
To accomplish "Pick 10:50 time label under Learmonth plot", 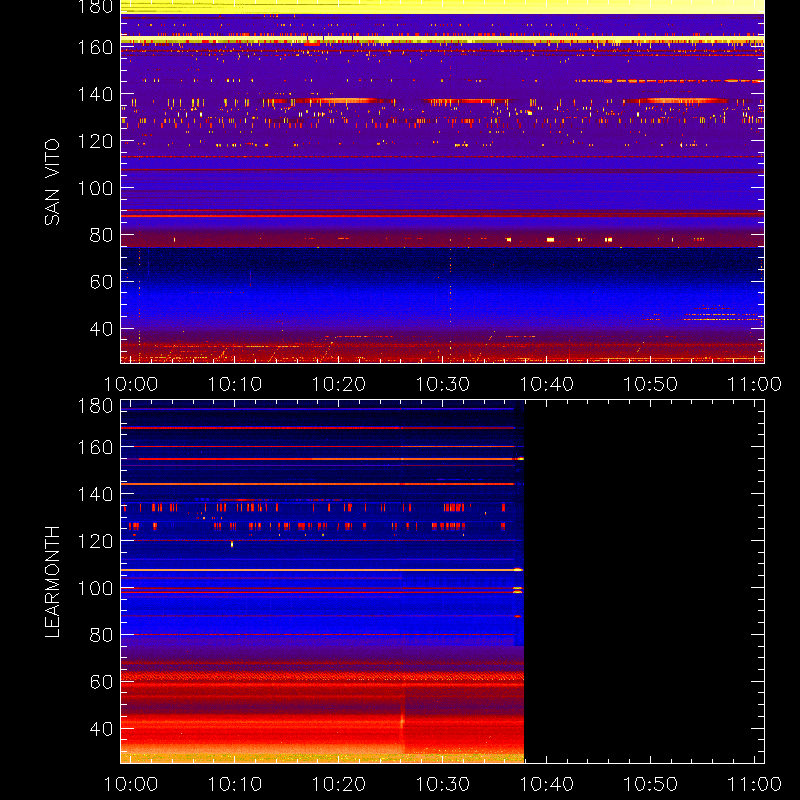I will pos(651,784).
